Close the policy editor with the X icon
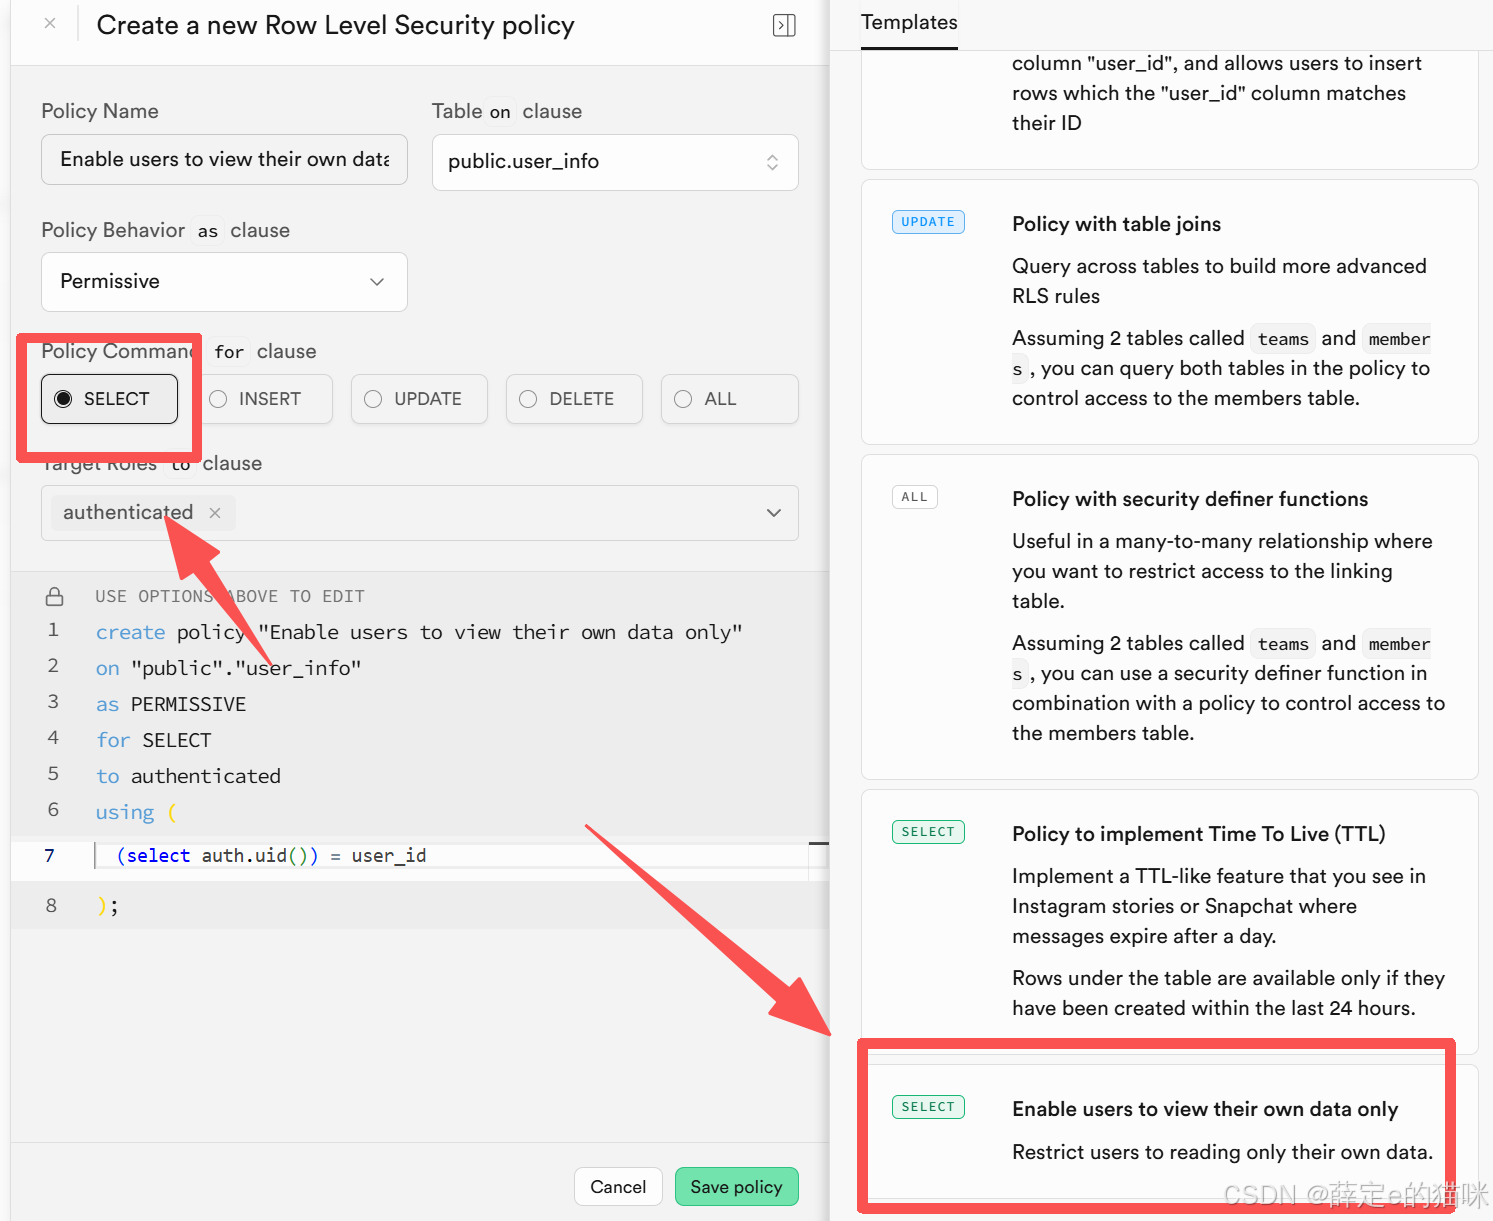This screenshot has height=1221, width=1493. (x=50, y=23)
